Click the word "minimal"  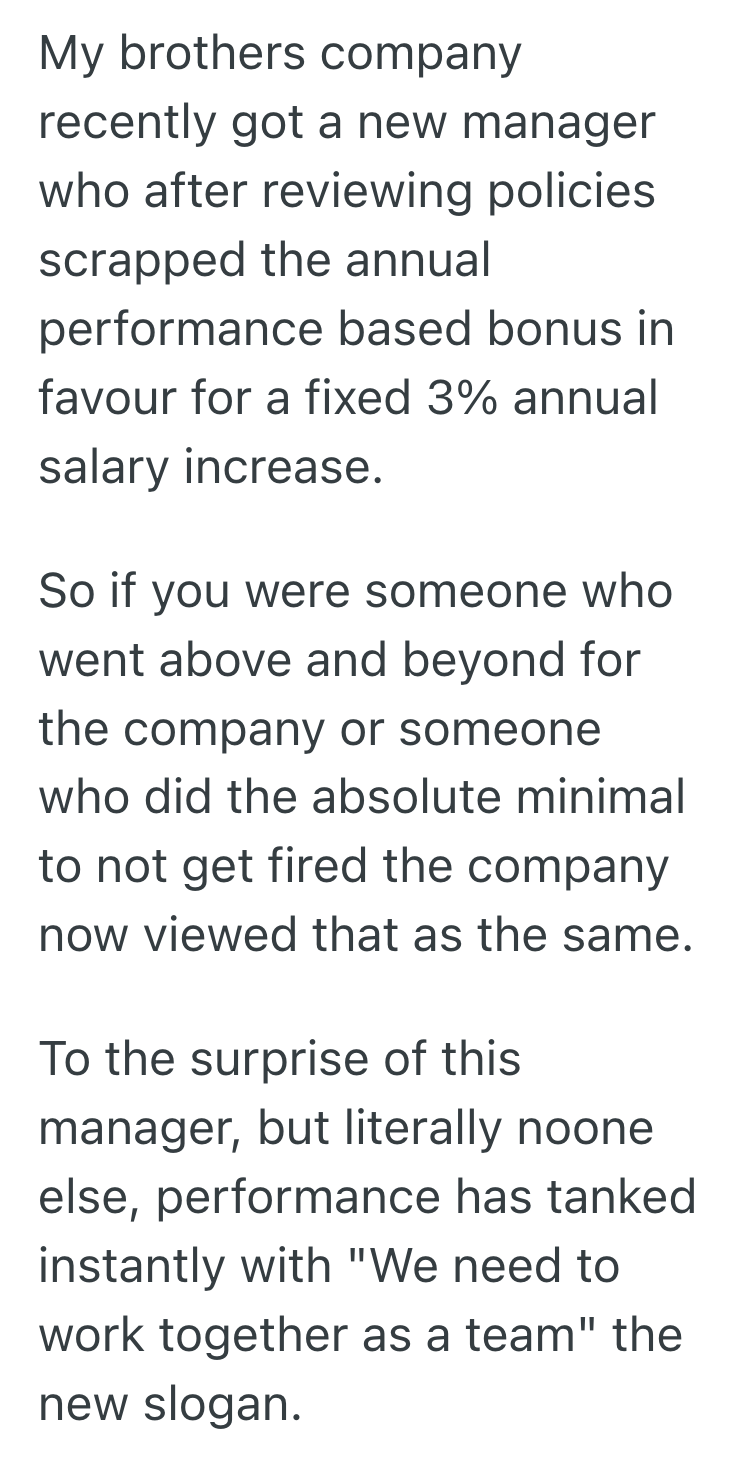[608, 798]
